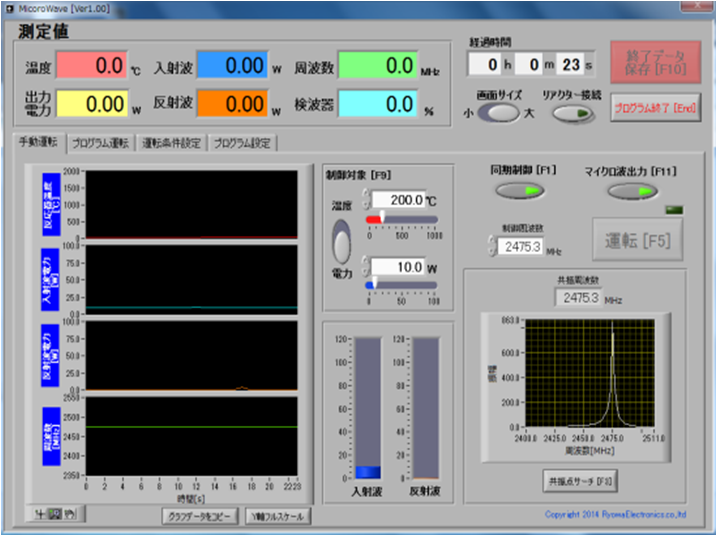Open the 運転条件設定 tab
717x536 pixels.
(x=171, y=143)
